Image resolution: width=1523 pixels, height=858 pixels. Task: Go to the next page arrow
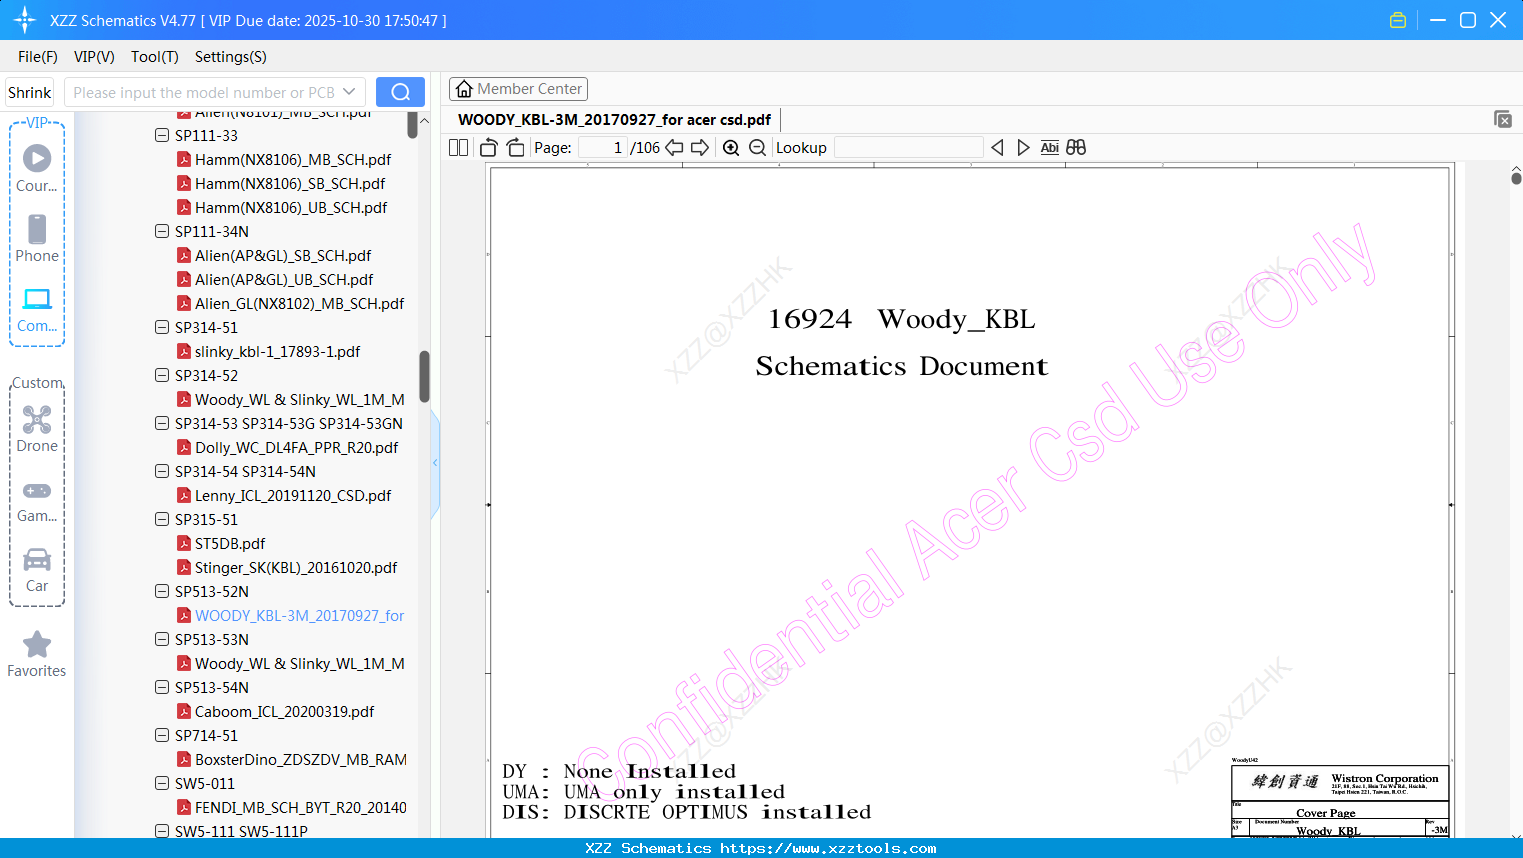tap(700, 148)
